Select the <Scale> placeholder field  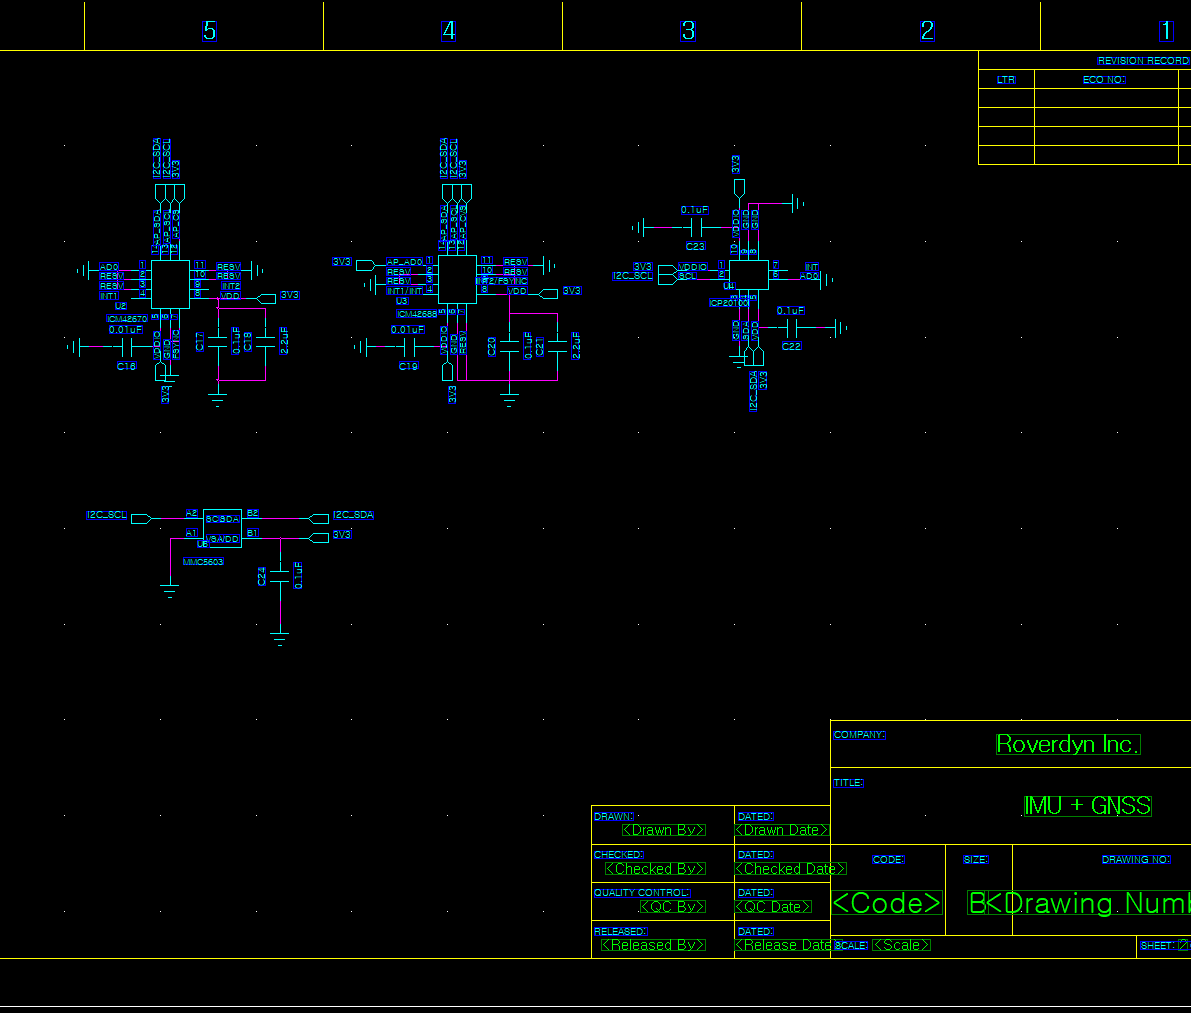click(x=901, y=945)
